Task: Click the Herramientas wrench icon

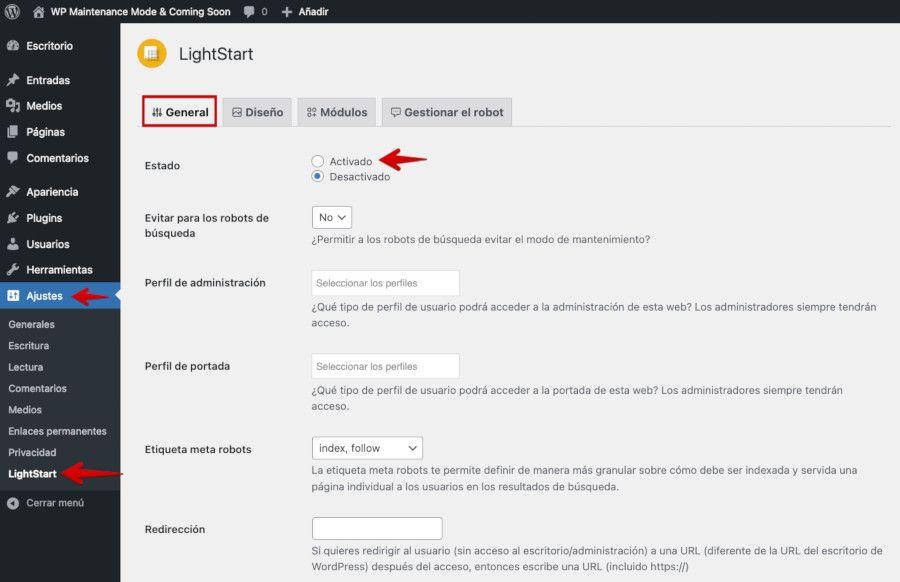Action: pos(13,269)
